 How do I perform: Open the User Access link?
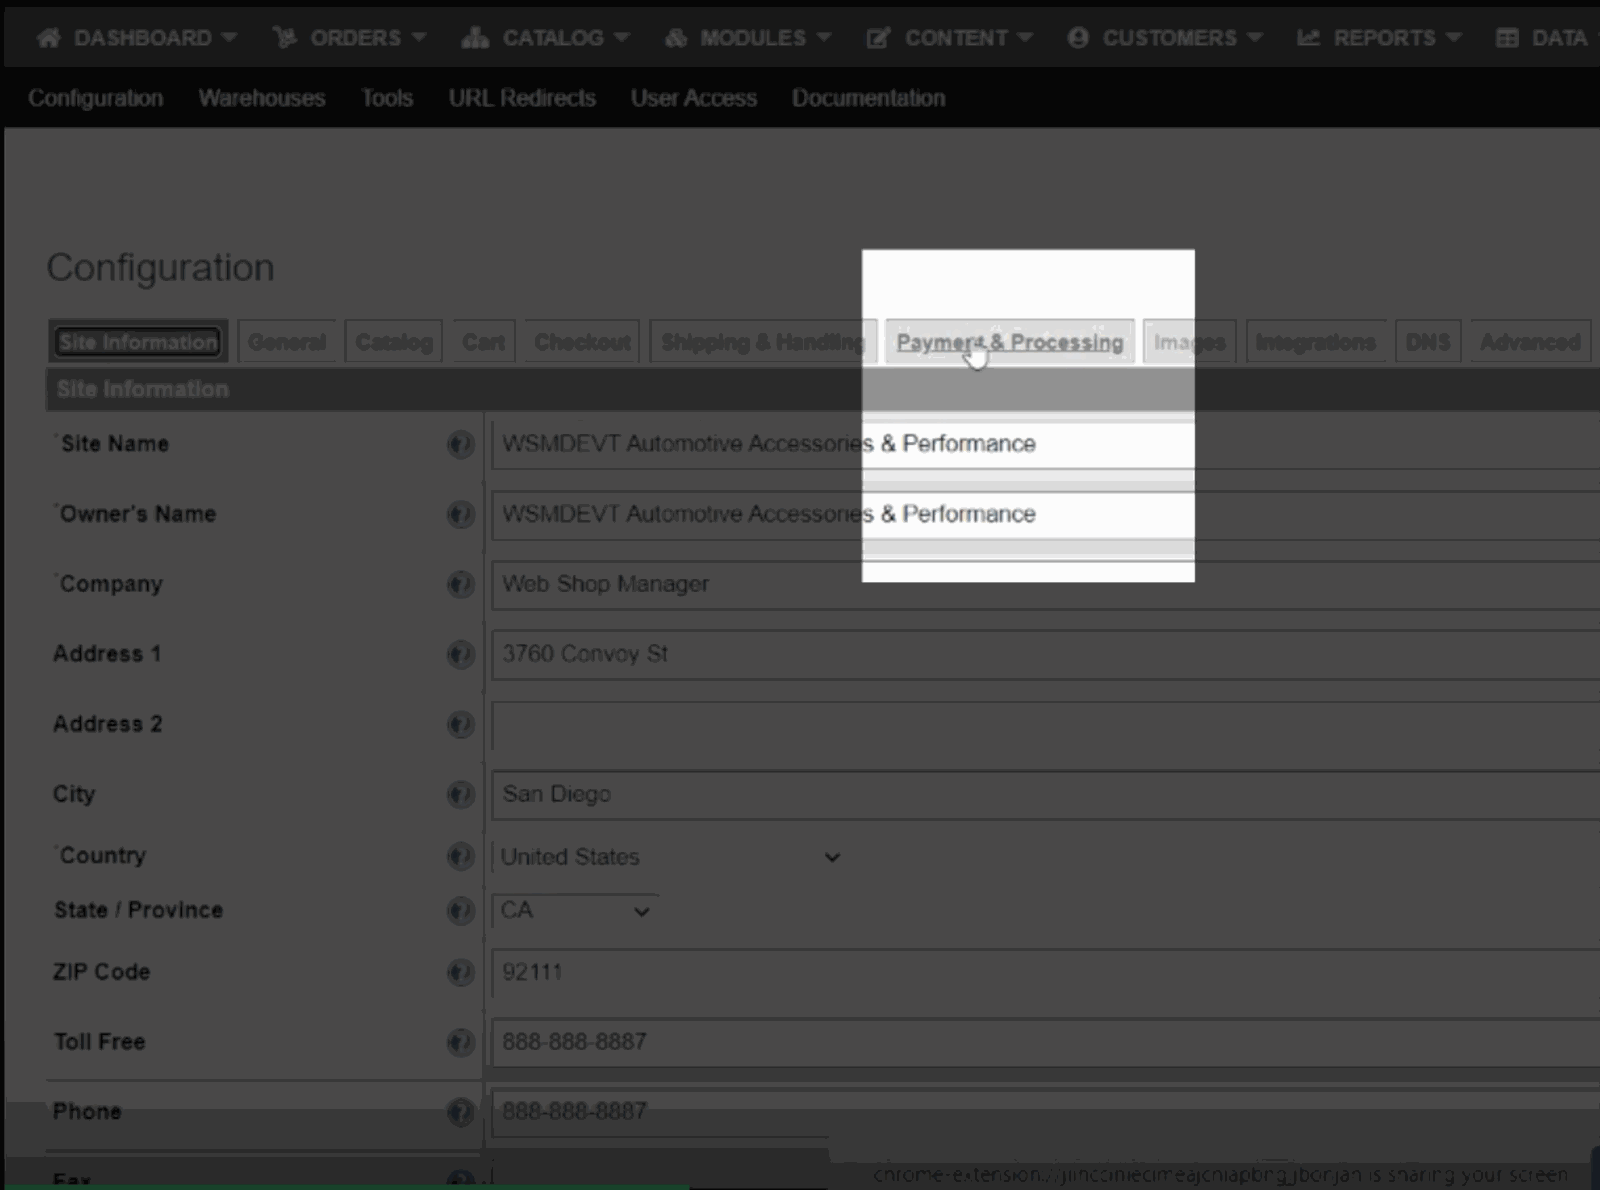pos(694,98)
